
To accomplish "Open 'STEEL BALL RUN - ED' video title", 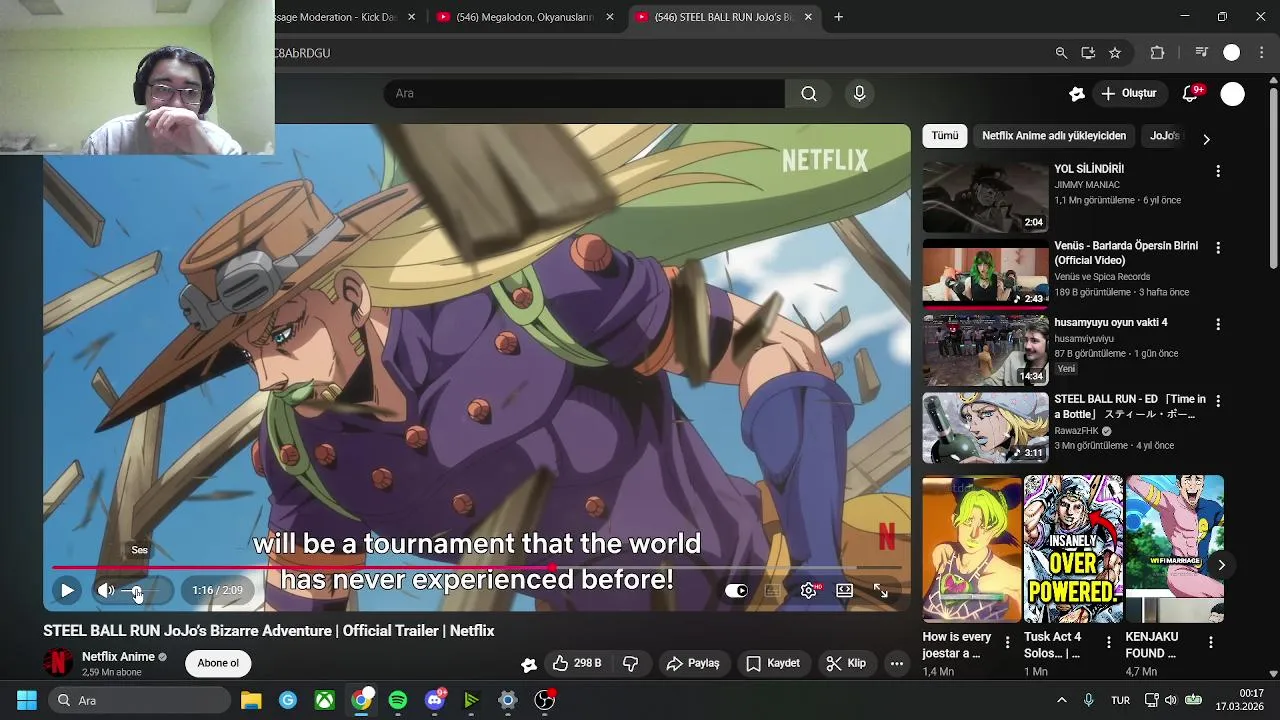I will coord(1130,406).
